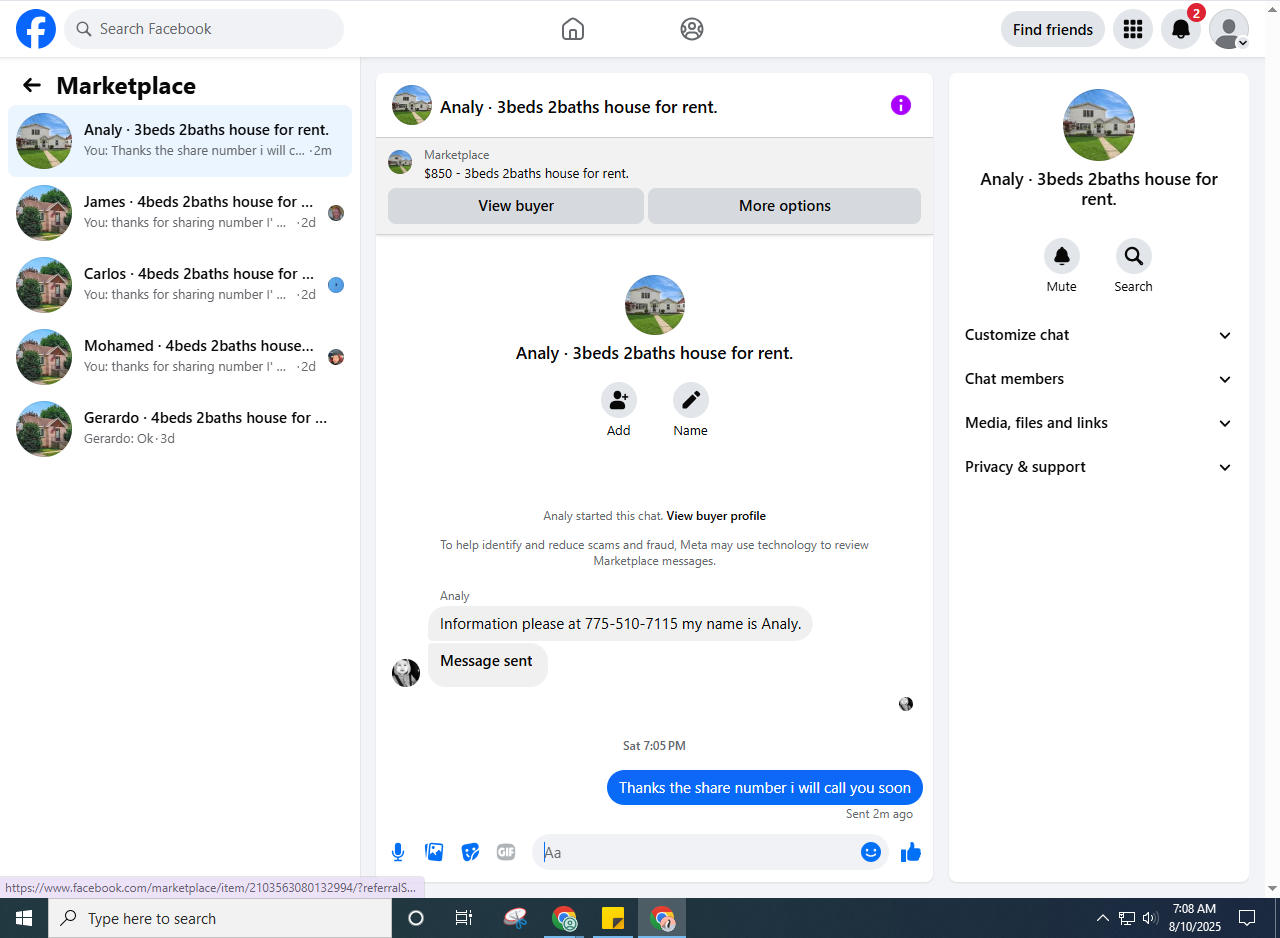
Task: Click the purple conversation information icon
Action: coord(901,105)
